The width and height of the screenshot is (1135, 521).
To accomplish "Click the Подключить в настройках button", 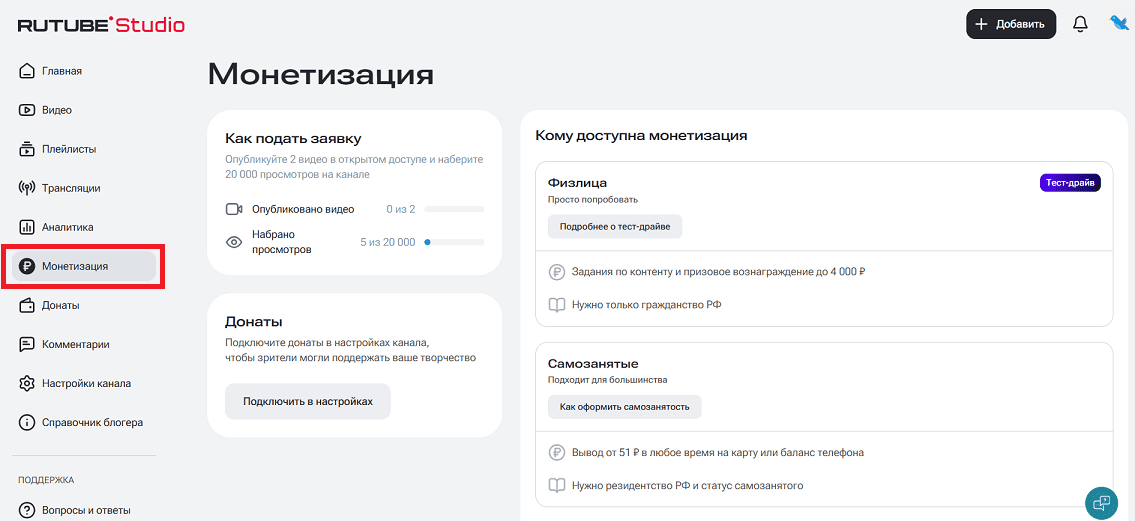I will [x=307, y=401].
